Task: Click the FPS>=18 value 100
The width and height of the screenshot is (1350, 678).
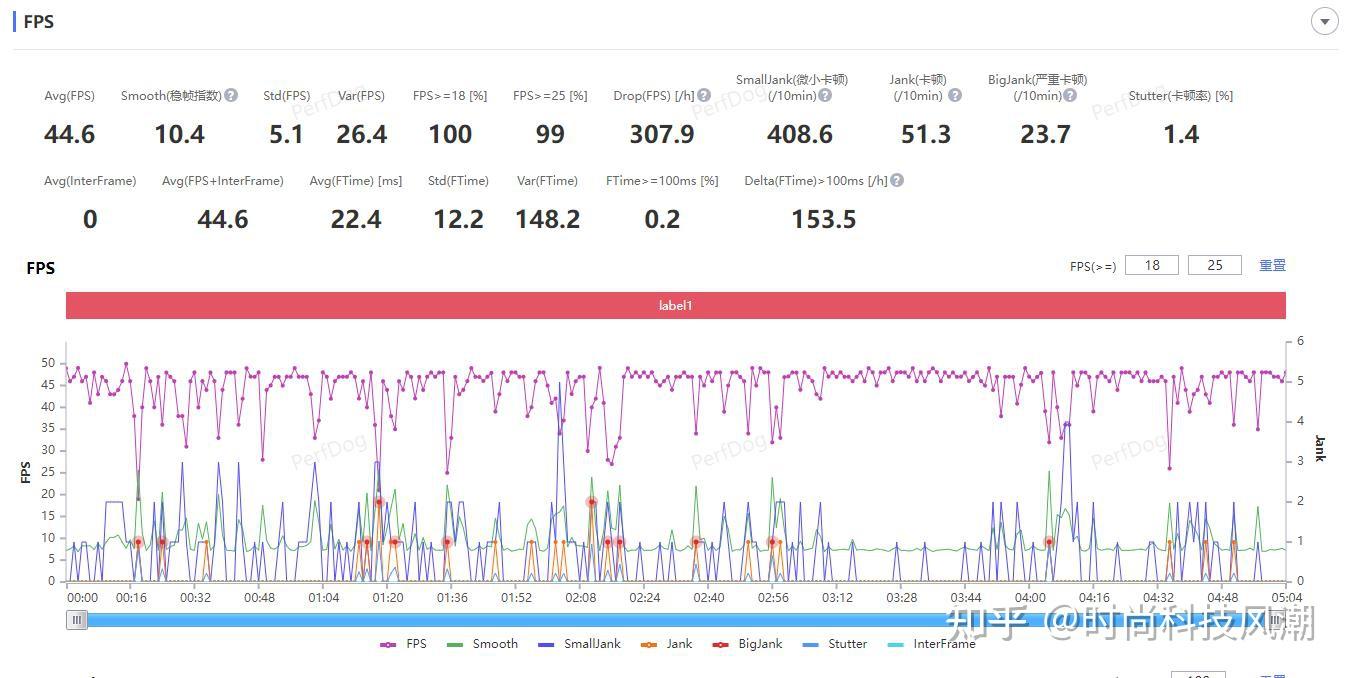Action: coord(450,134)
